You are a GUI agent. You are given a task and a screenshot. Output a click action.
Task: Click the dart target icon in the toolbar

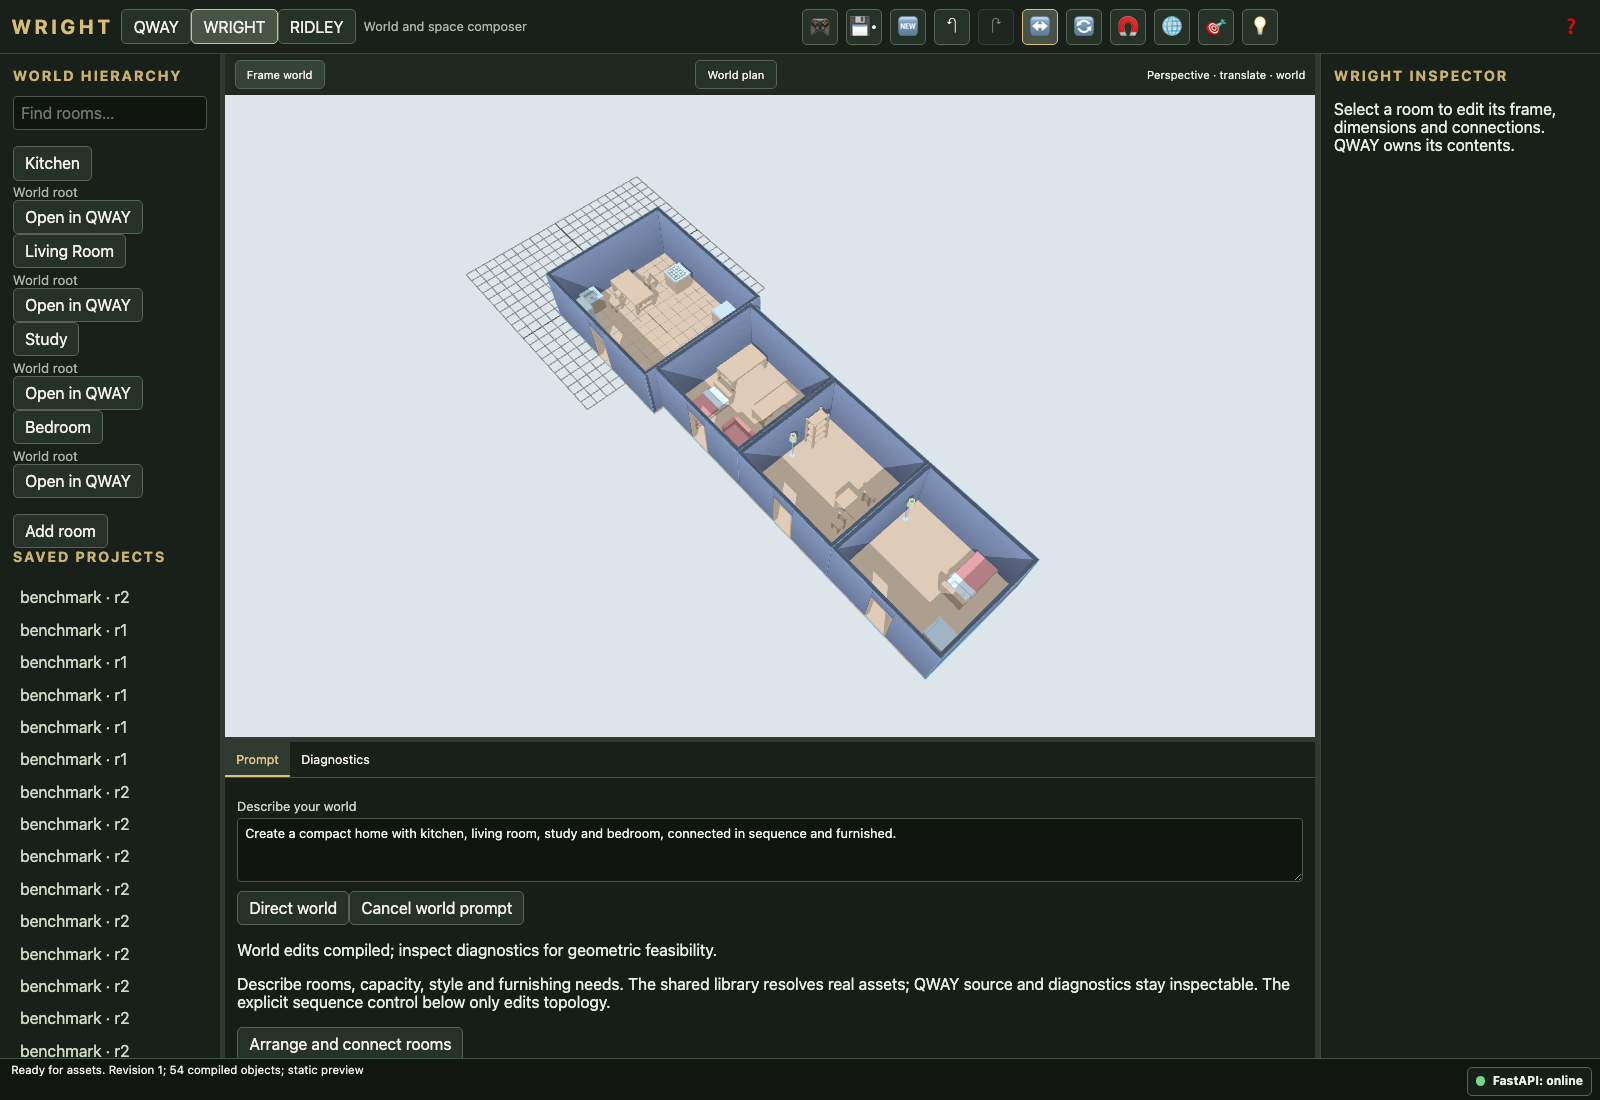1216,27
